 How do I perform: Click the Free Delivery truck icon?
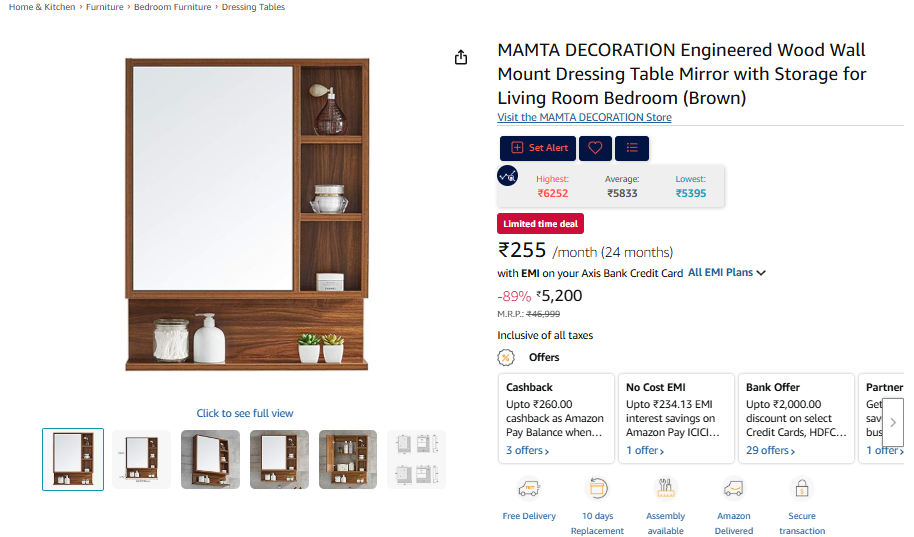[529, 489]
